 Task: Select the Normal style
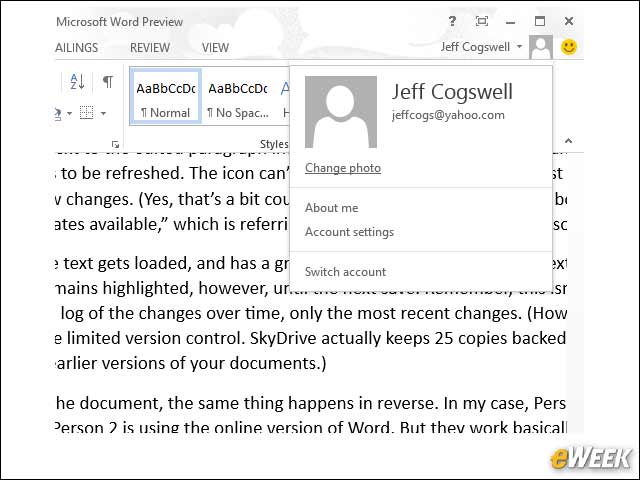coord(165,96)
